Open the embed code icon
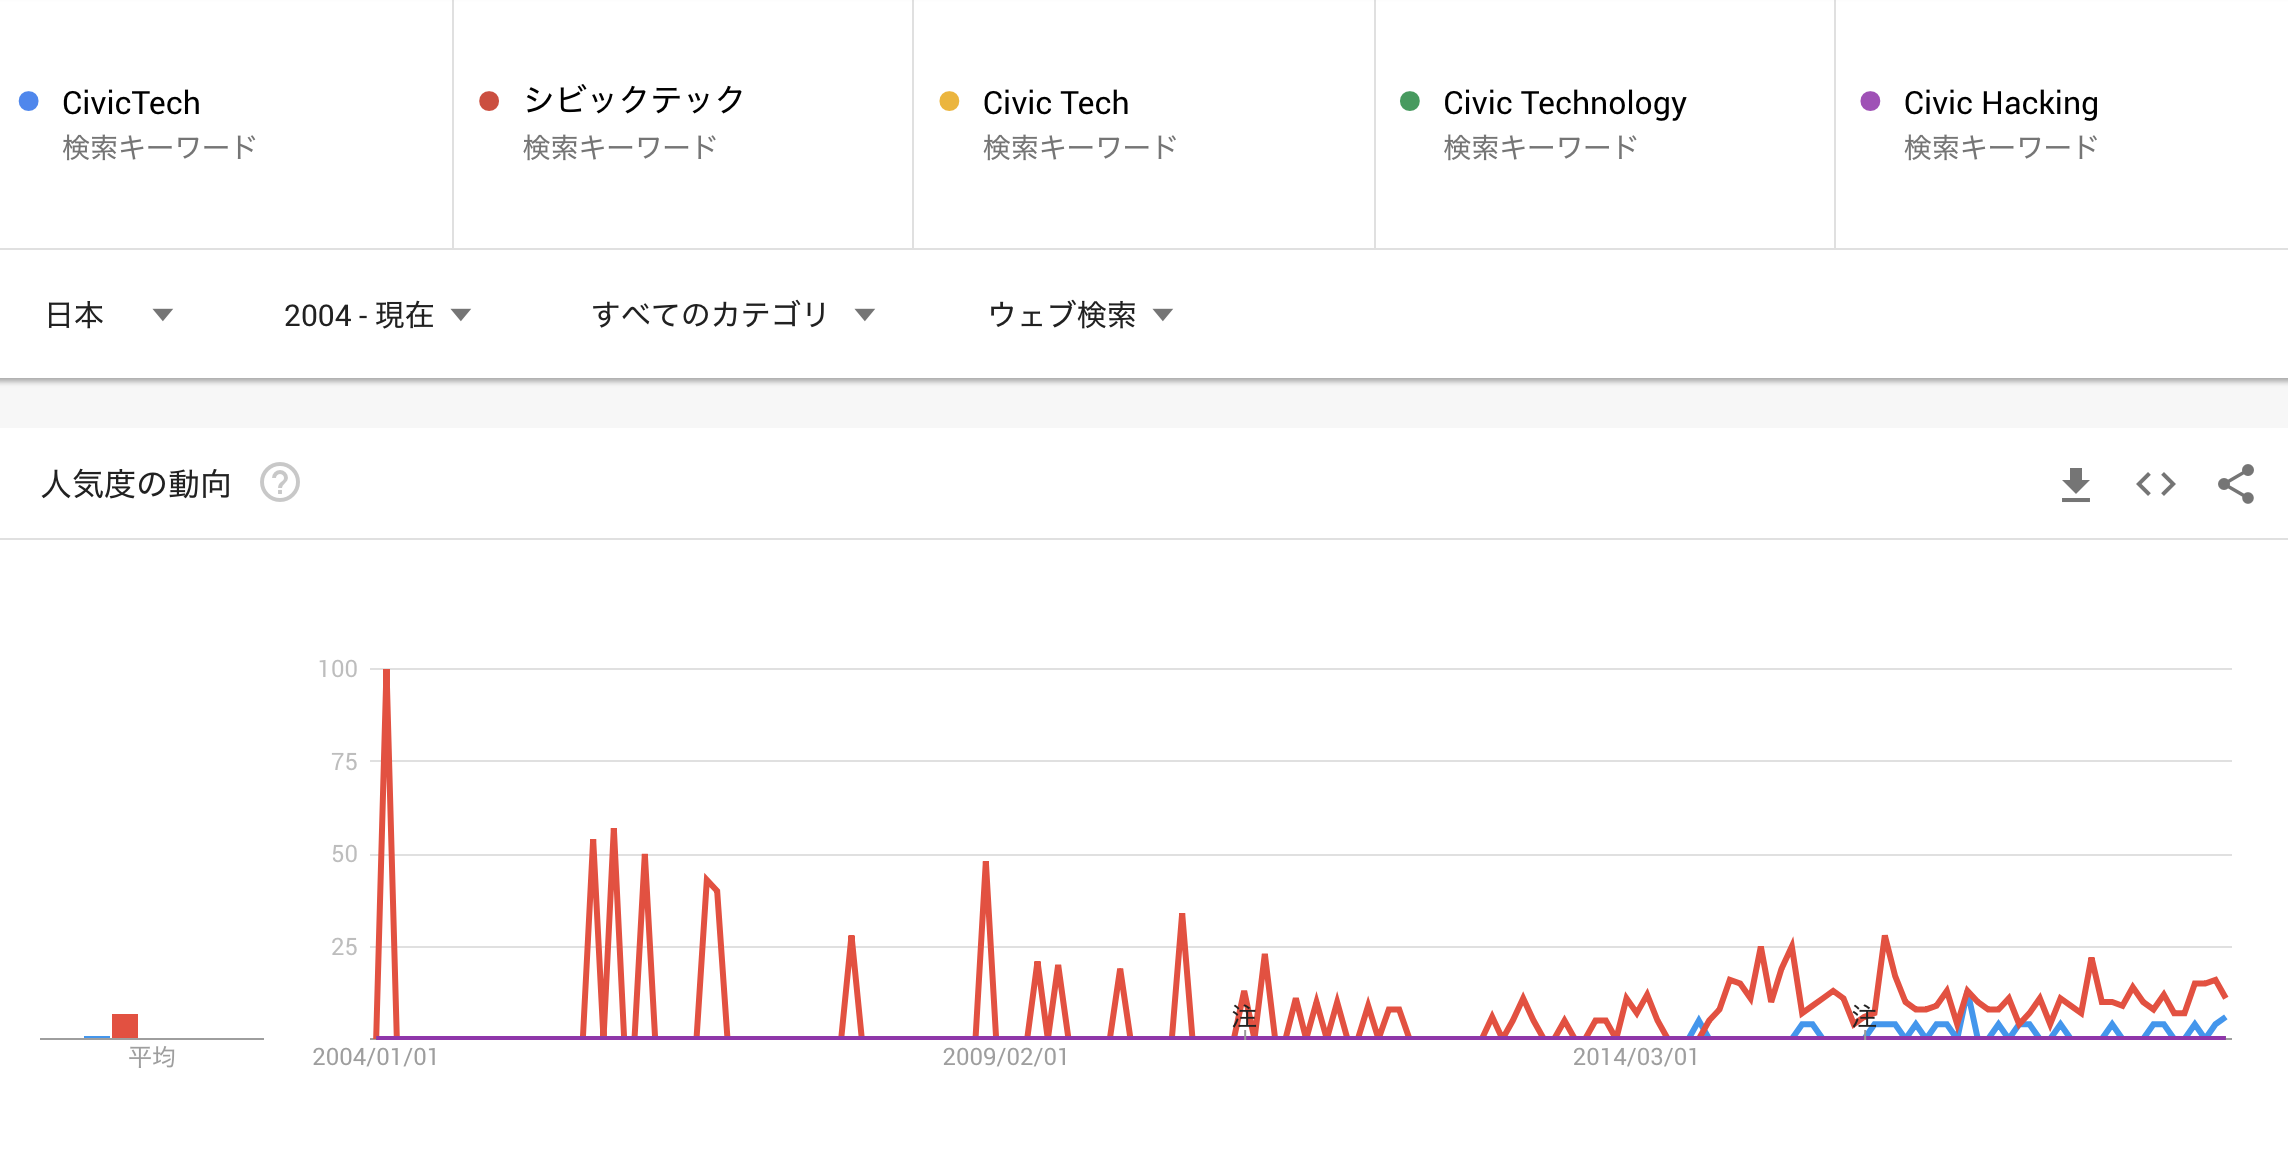The image size is (2288, 1174). pos(2155,484)
